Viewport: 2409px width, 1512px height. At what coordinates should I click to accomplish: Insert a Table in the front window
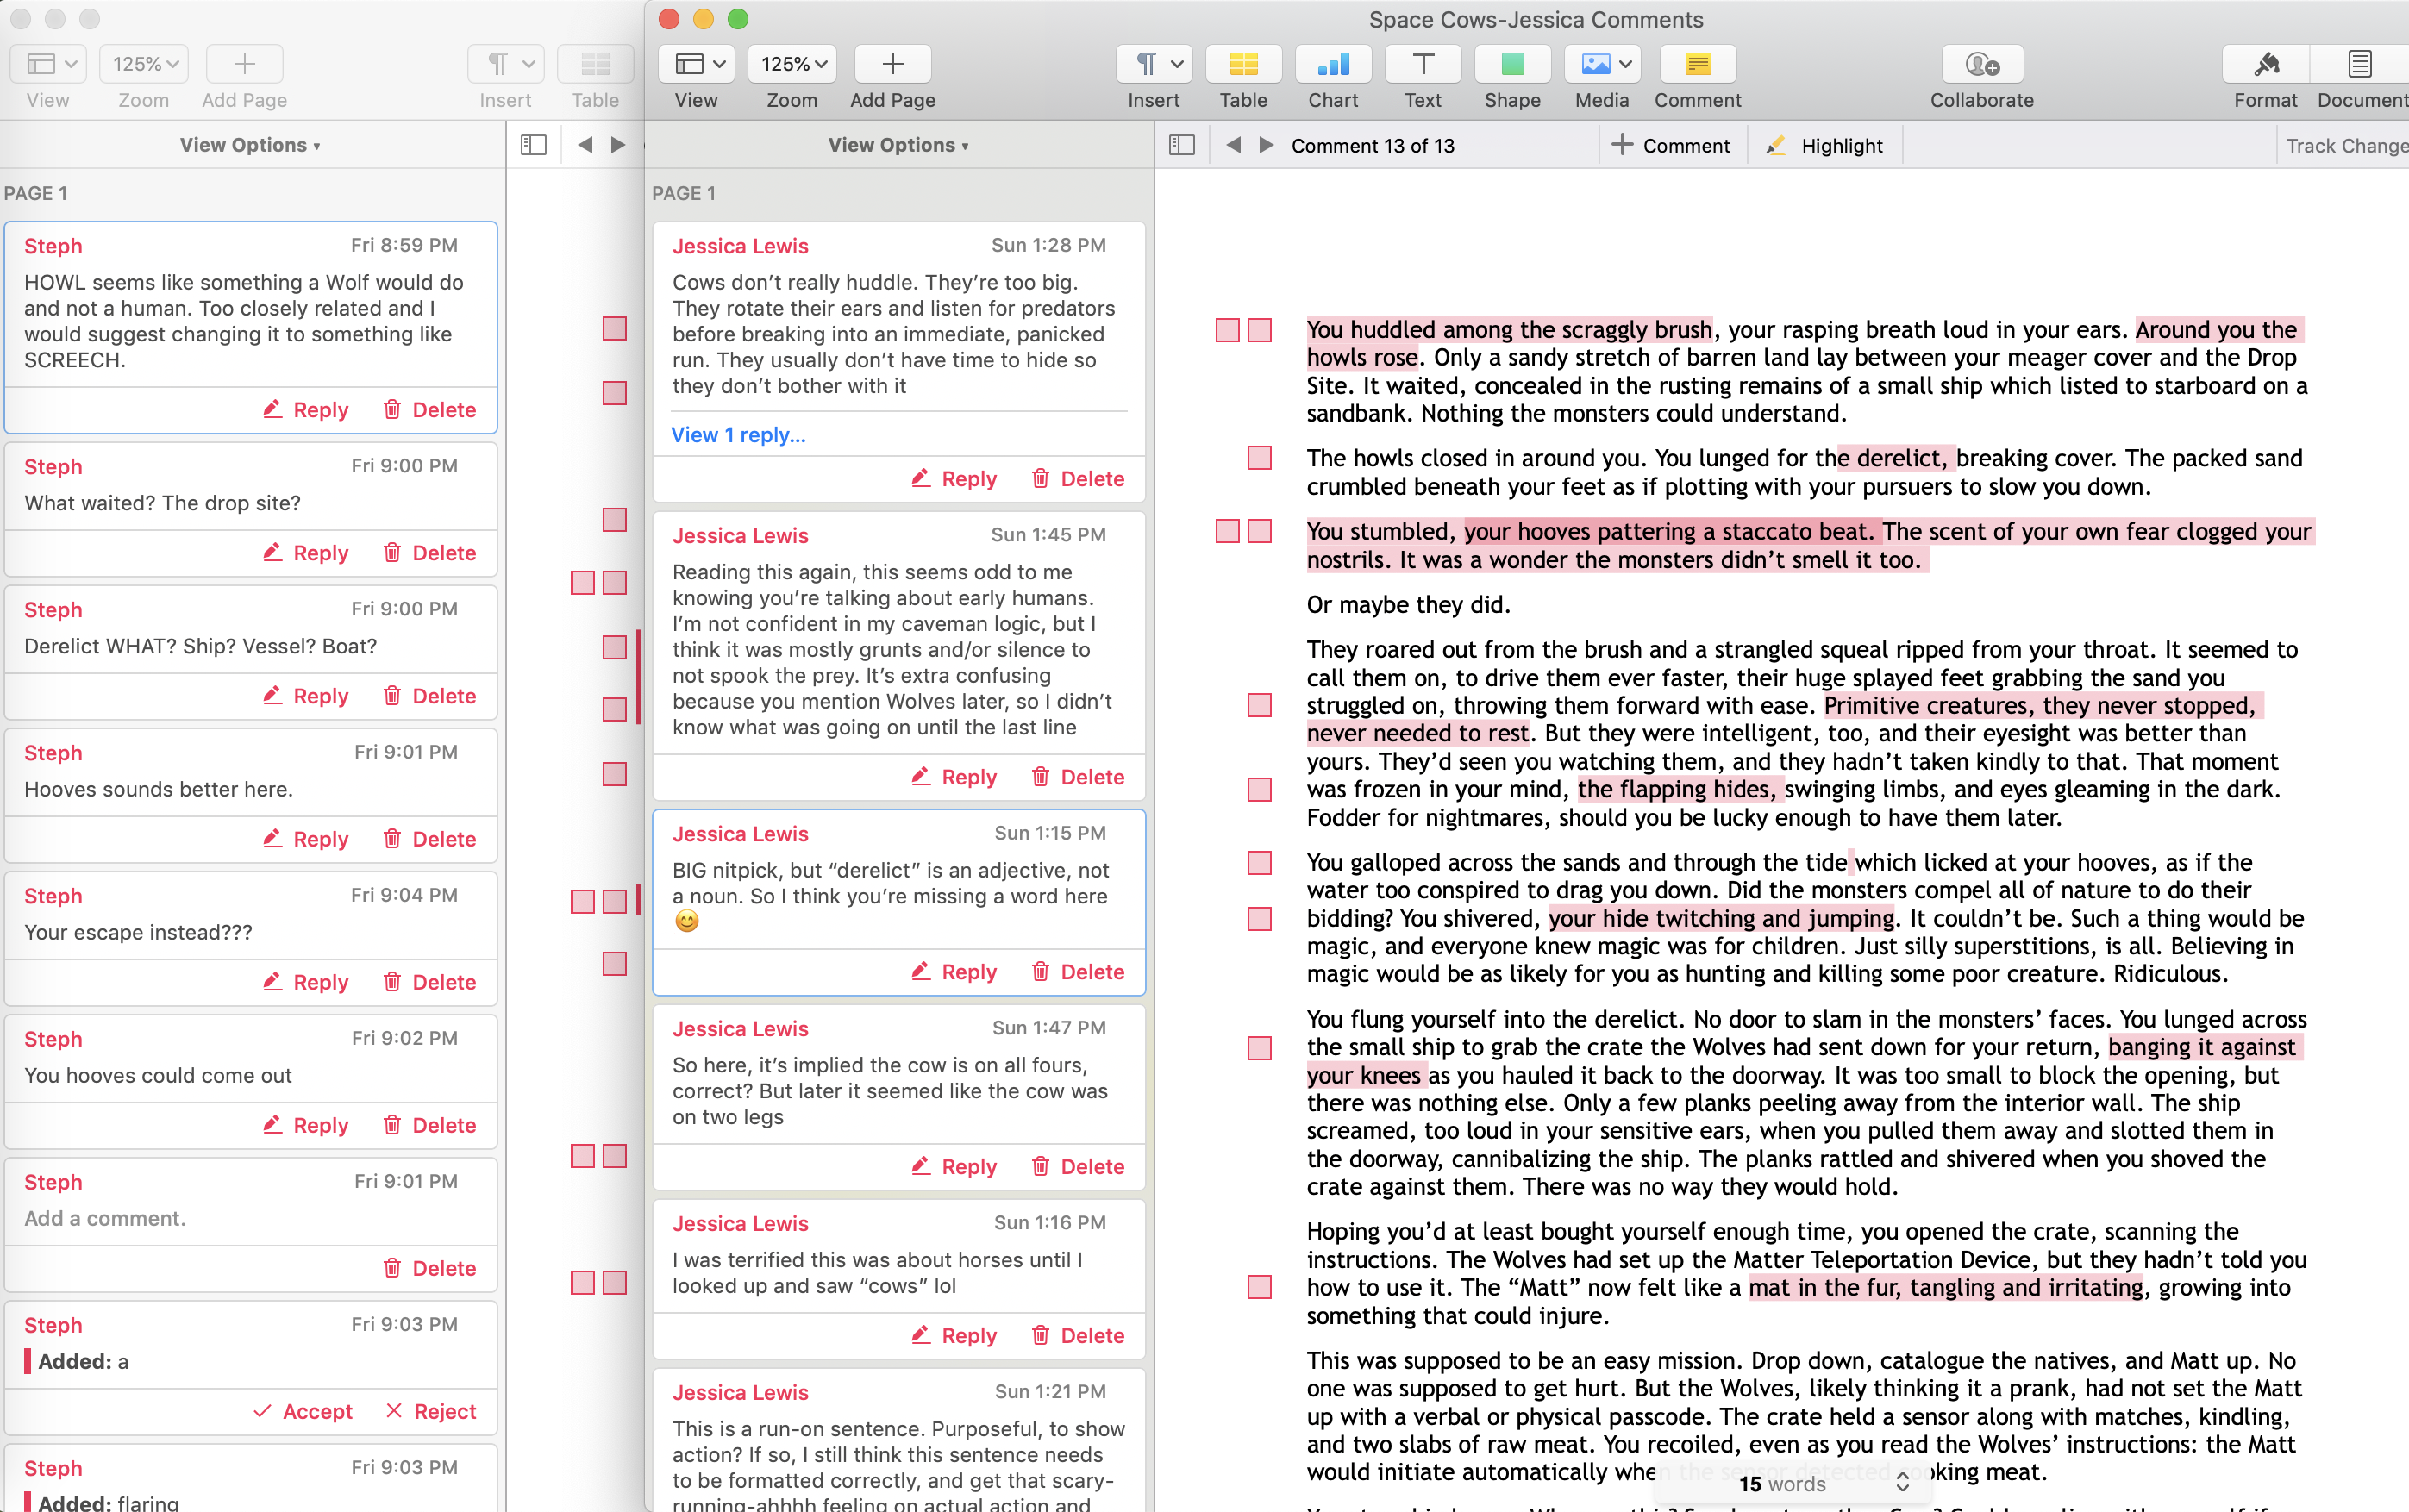click(x=1243, y=64)
